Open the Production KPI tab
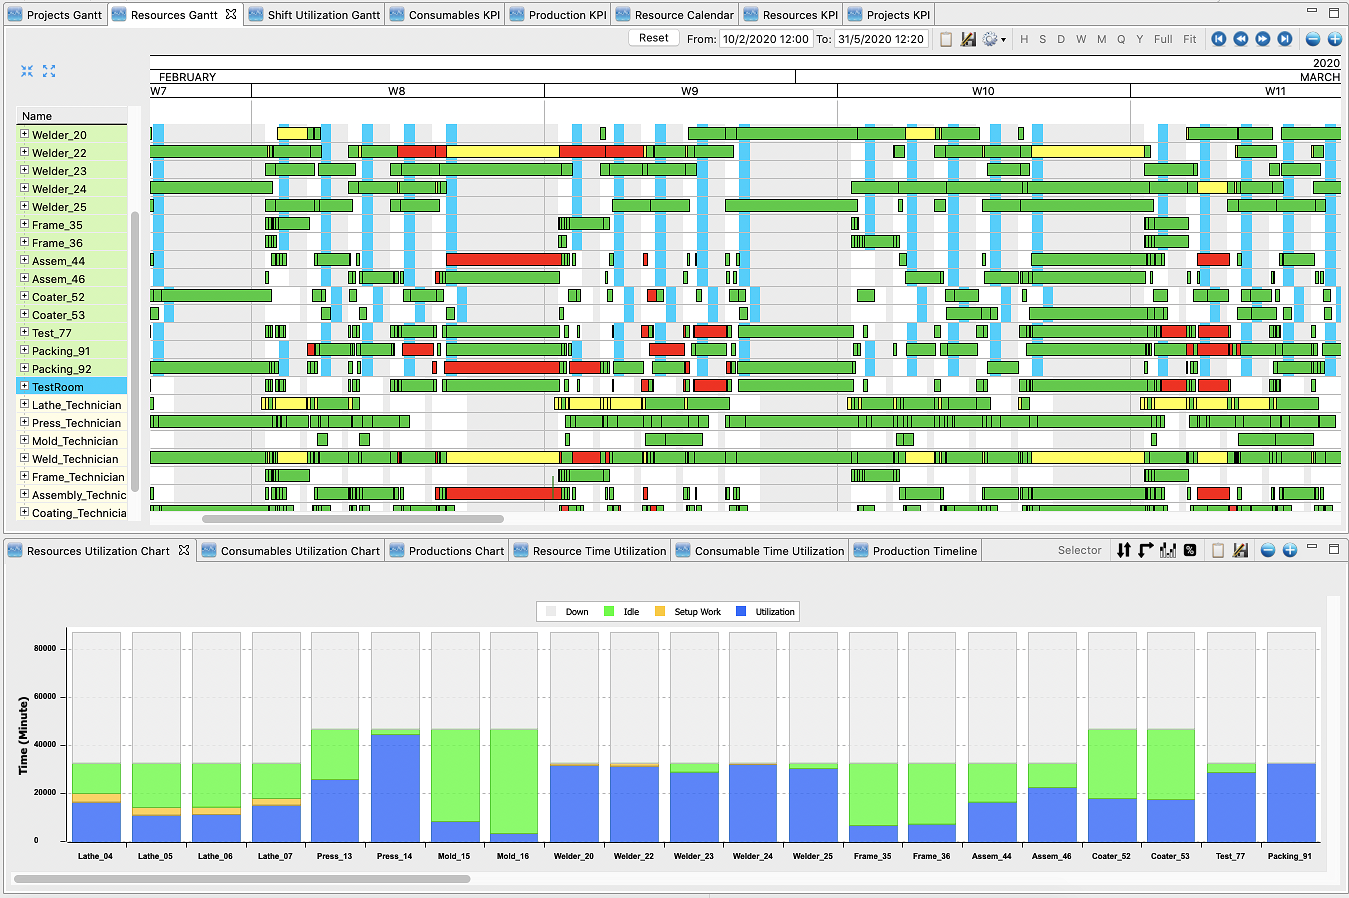This screenshot has width=1349, height=898. click(x=558, y=15)
